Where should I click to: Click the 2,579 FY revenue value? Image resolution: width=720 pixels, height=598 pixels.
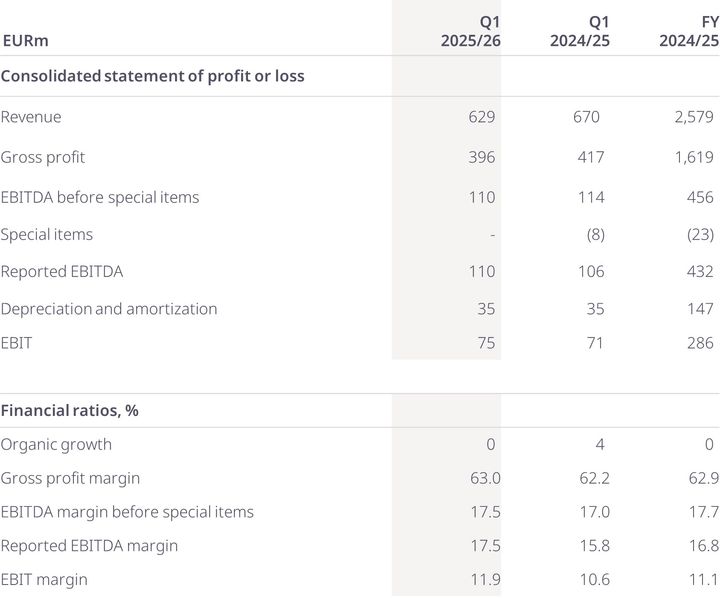point(694,117)
